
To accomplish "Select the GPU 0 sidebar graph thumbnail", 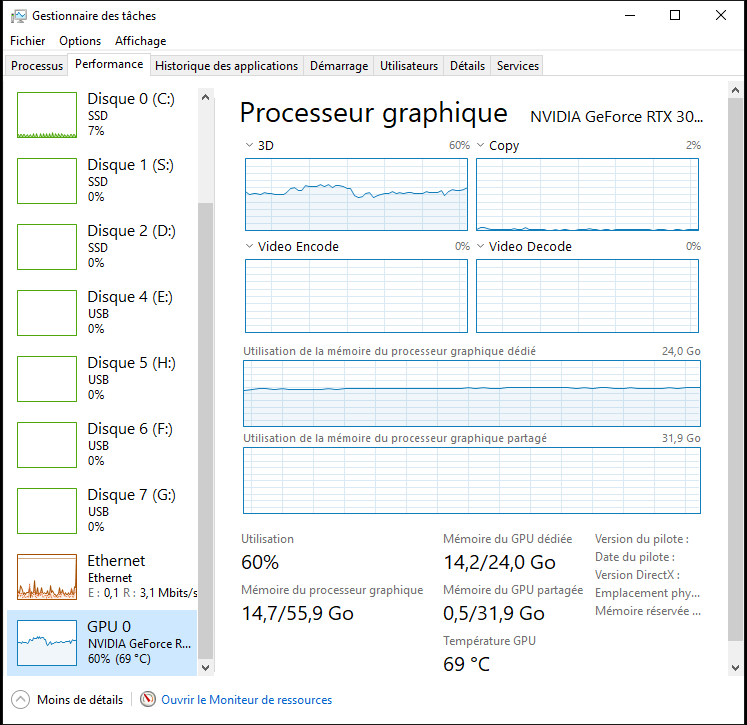I will (x=47, y=643).
